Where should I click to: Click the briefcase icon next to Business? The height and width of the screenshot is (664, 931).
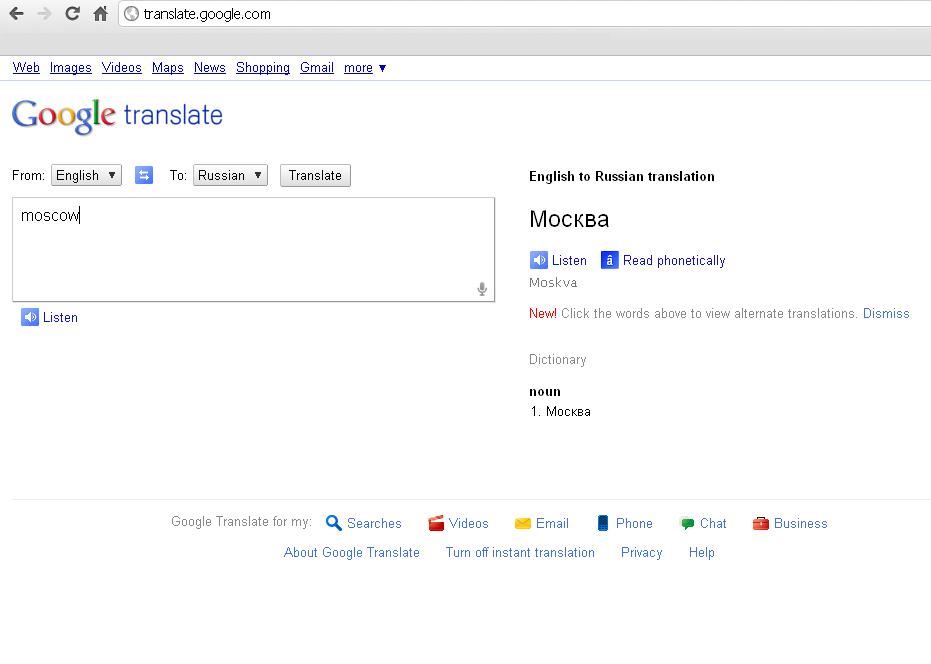(761, 523)
